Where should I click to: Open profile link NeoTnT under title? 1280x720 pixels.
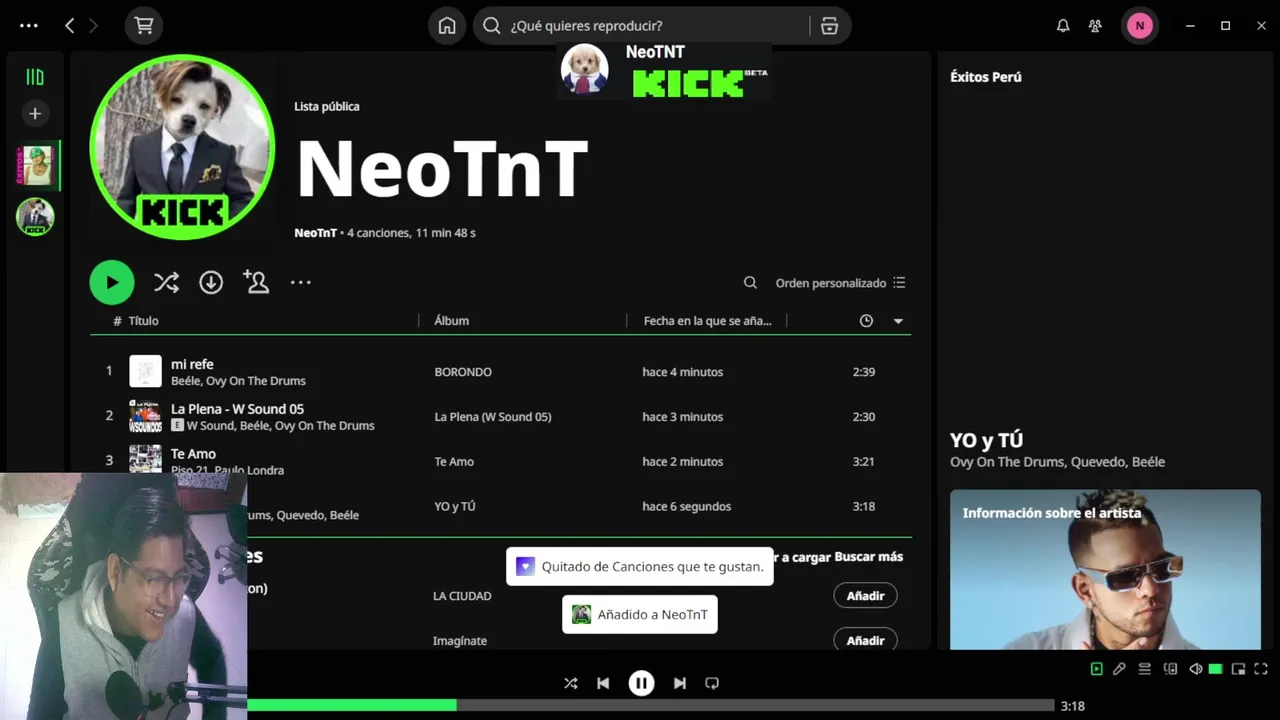(x=315, y=233)
